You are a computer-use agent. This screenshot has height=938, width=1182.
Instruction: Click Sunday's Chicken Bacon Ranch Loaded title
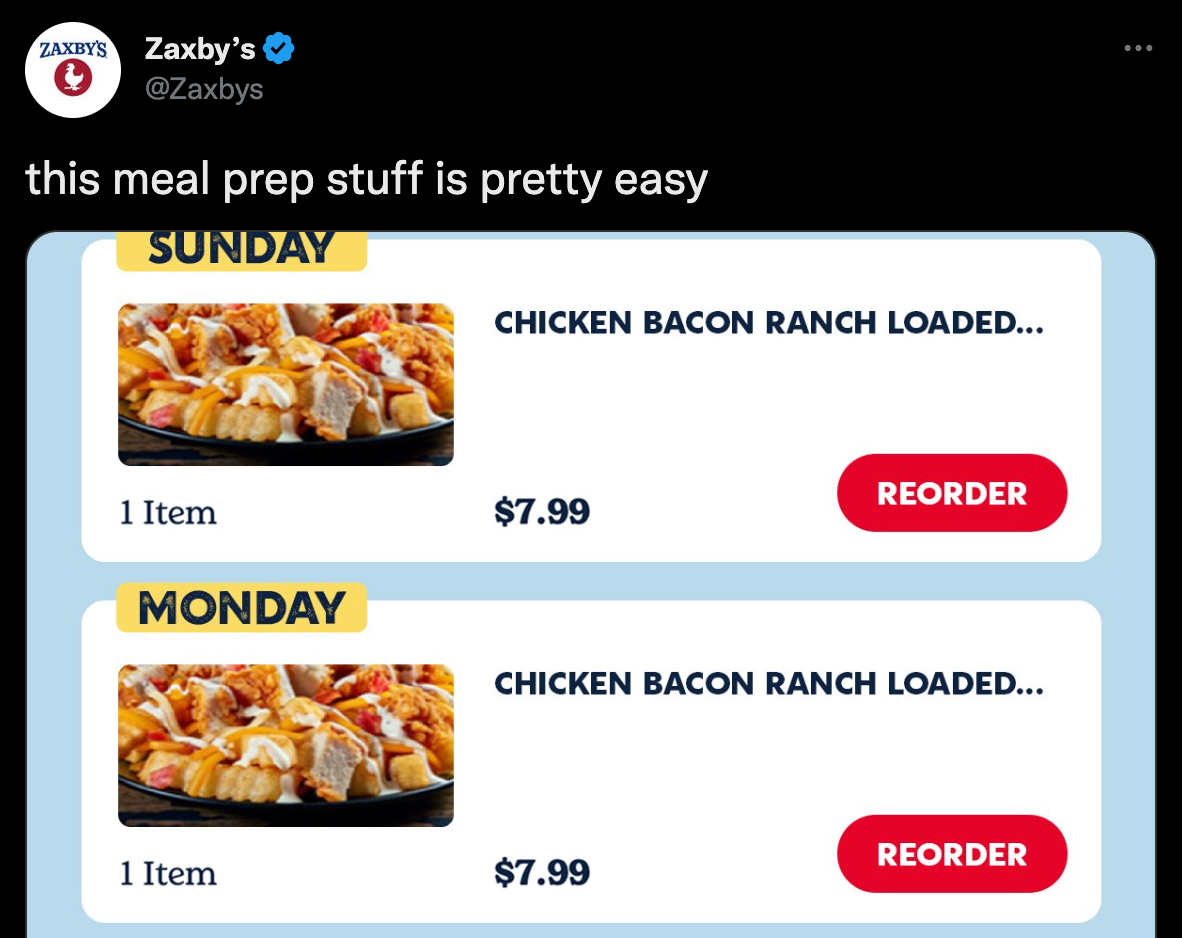(x=768, y=323)
